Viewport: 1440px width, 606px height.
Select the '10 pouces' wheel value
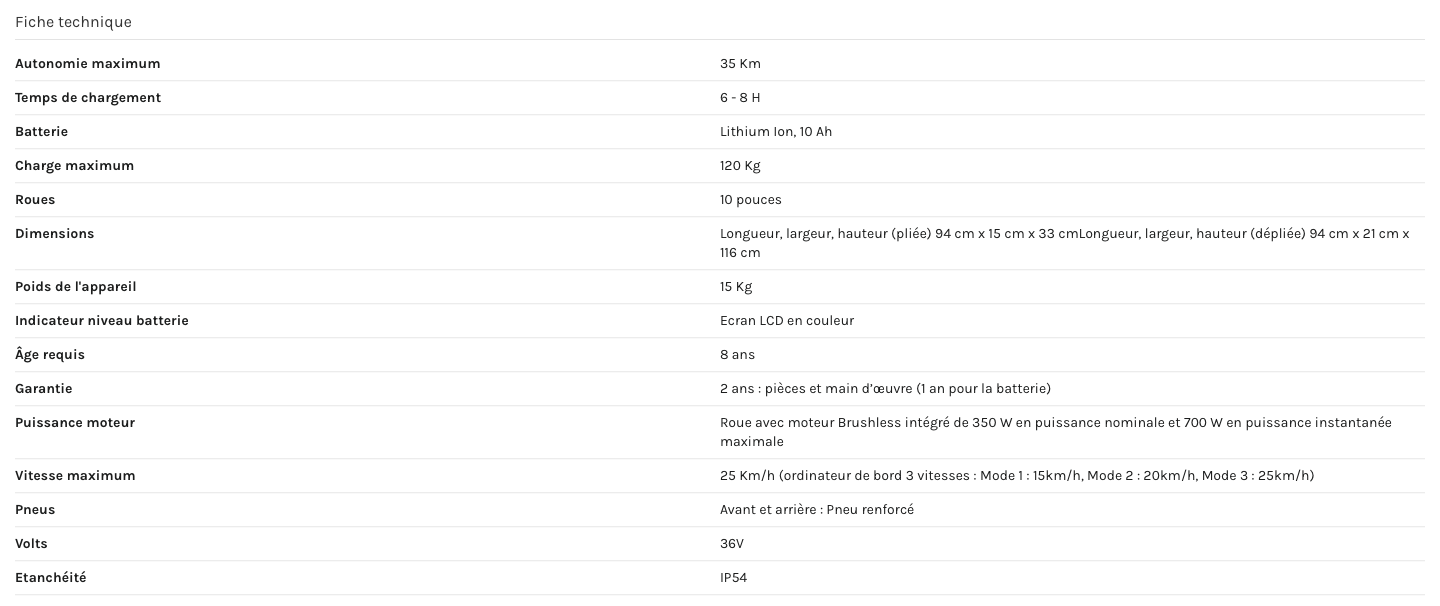[x=751, y=200]
